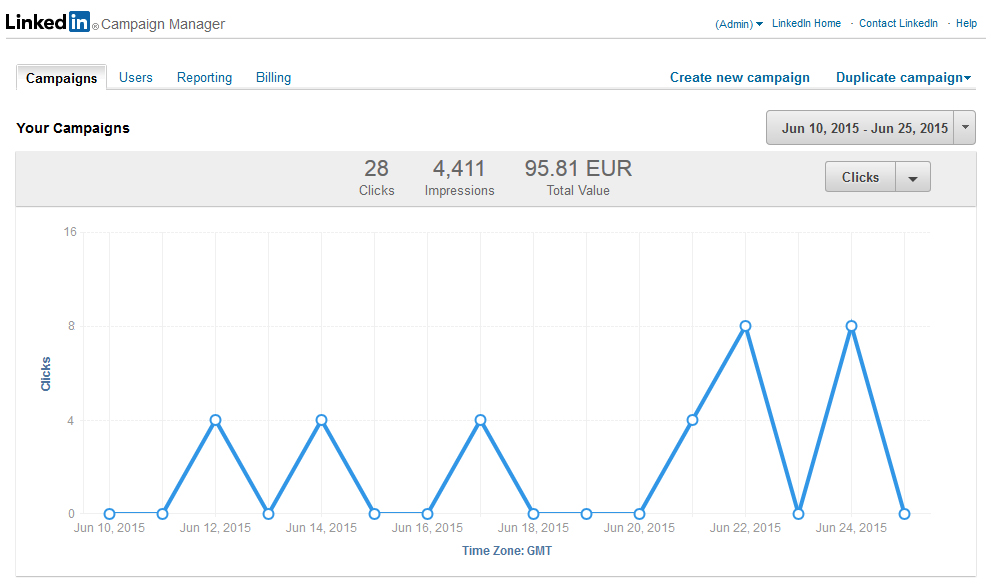The height and width of the screenshot is (585, 991).
Task: Open the Help link
Action: pos(966,23)
